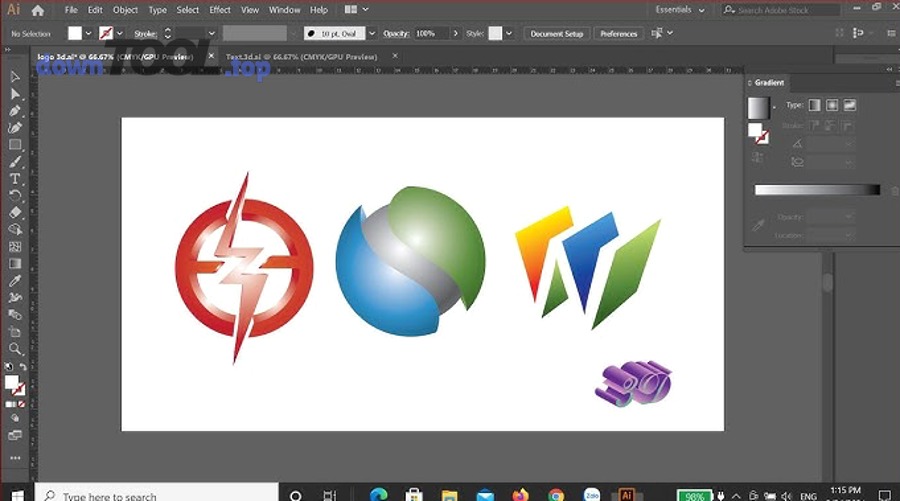Choose Radial gradient type
This screenshot has height=501, width=900.
point(832,105)
